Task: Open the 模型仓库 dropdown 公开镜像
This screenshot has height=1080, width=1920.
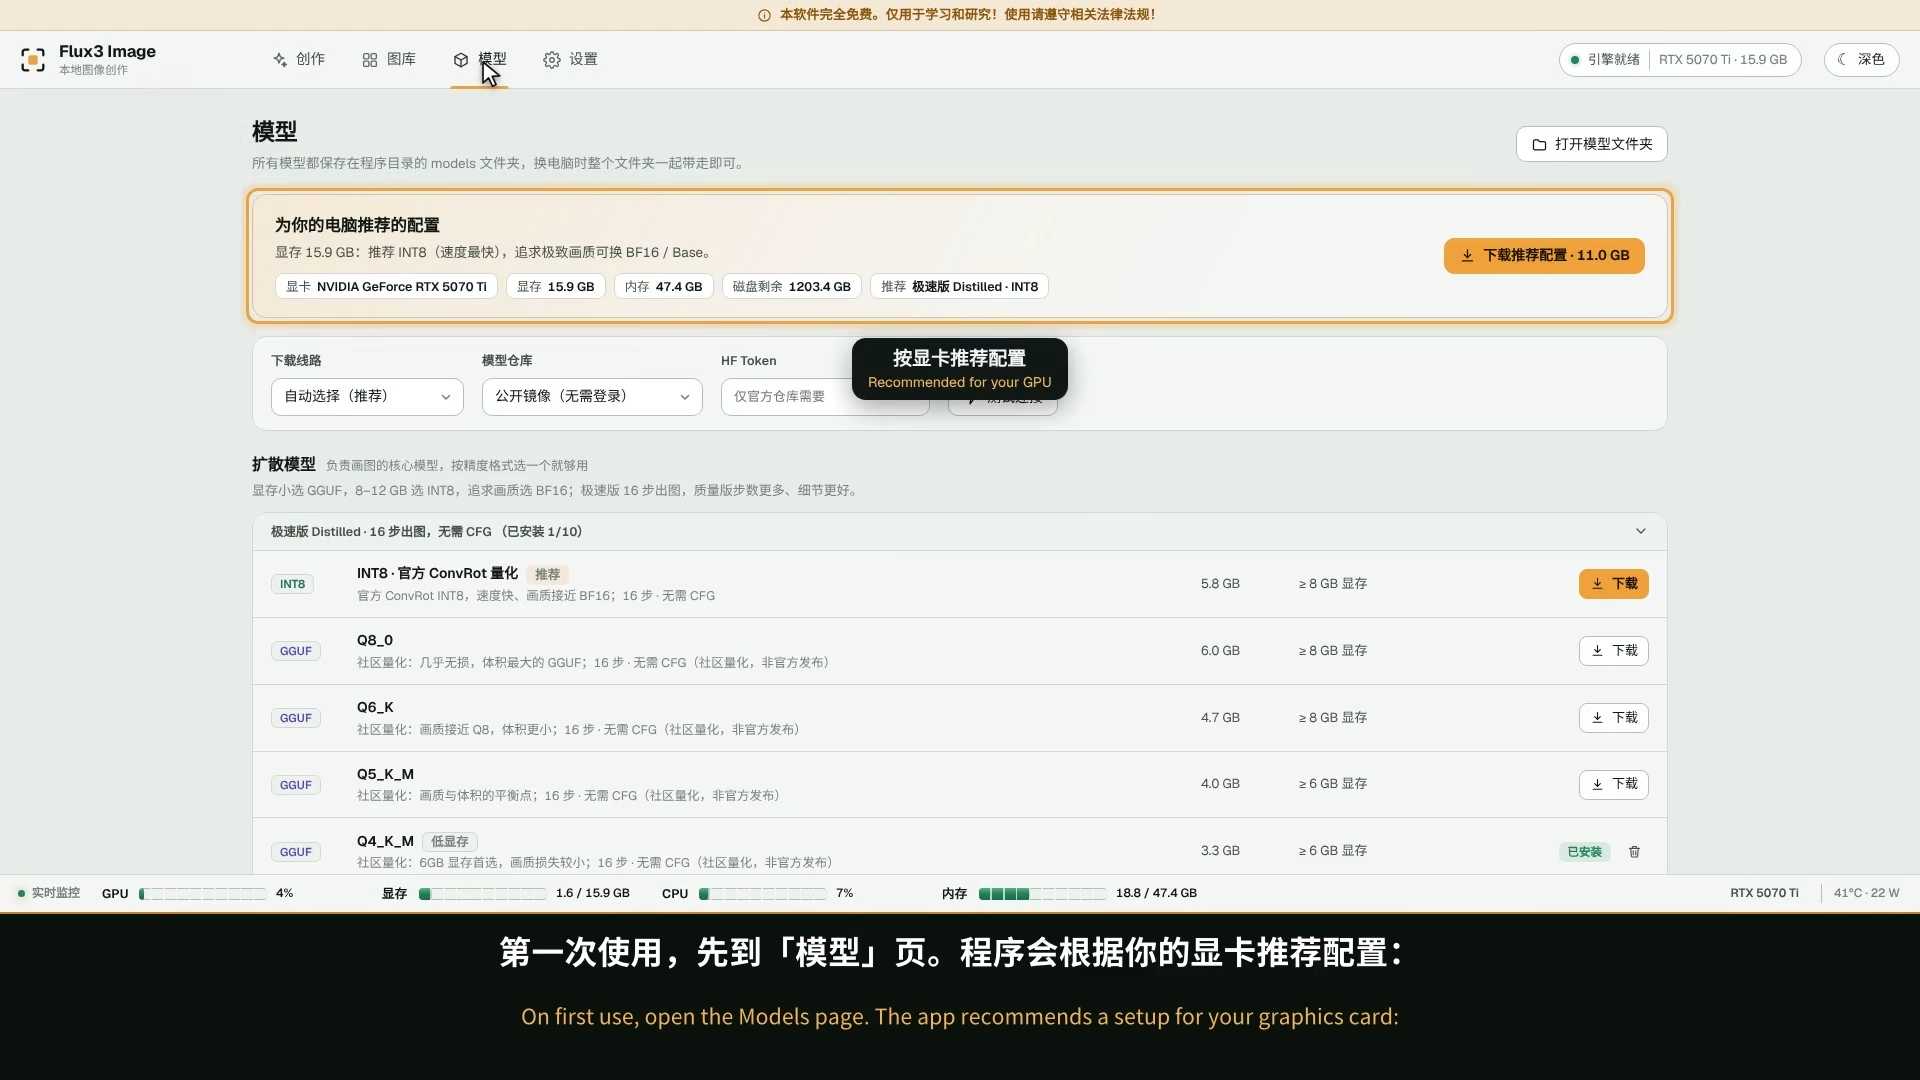Action: pyautogui.click(x=592, y=397)
